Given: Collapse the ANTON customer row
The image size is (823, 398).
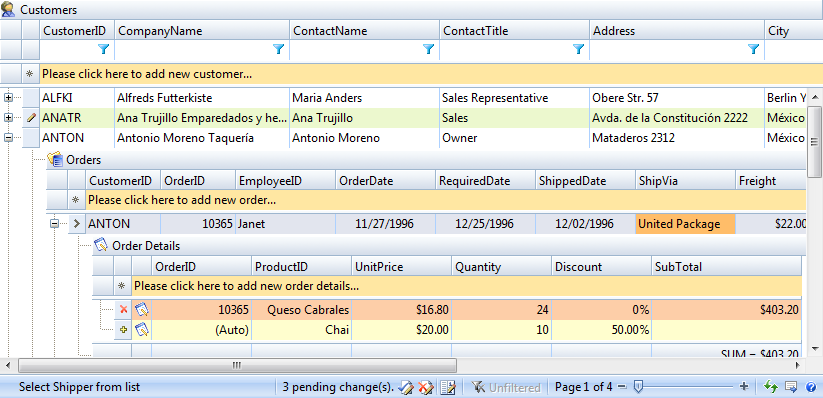Looking at the screenshot, I should pos(8,138).
